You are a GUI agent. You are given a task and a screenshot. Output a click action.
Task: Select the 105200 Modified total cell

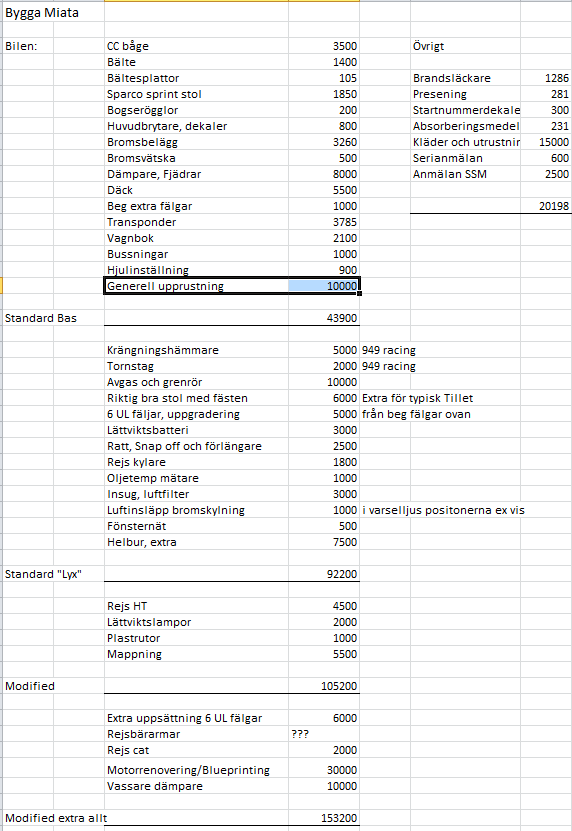click(x=324, y=686)
